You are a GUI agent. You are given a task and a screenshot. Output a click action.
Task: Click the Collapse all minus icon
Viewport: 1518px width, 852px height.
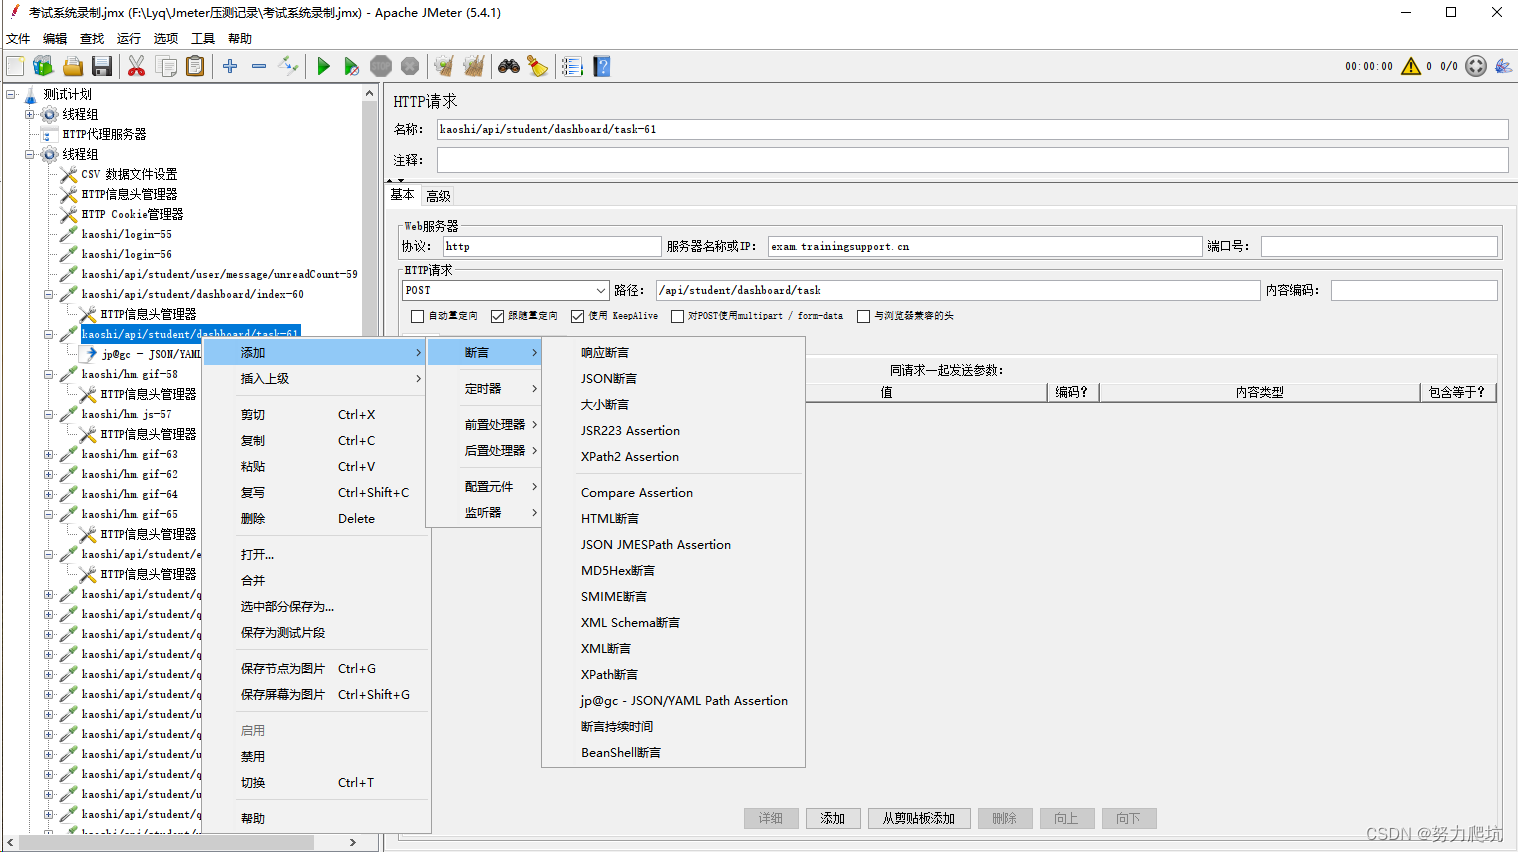[259, 66]
